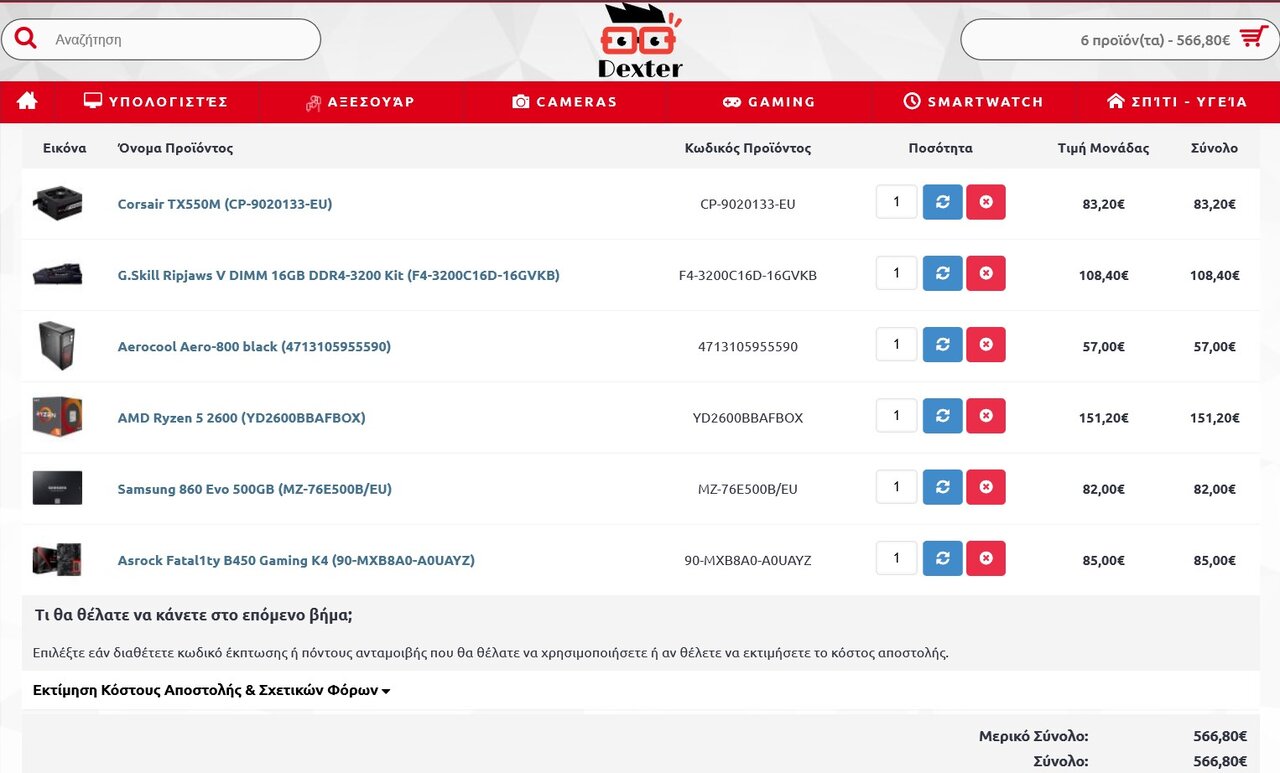Edit quantity field for Aerocool Aero-800
This screenshot has width=1280, height=773.
897,344
